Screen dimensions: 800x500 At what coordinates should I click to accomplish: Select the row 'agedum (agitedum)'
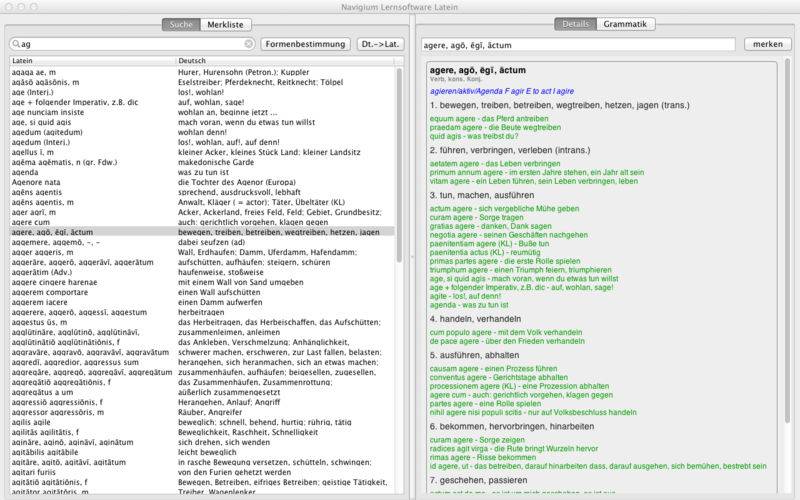202,132
